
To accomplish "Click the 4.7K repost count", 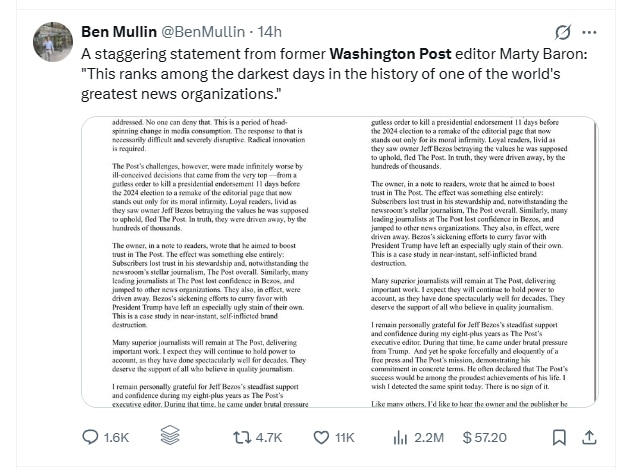I will [x=268, y=437].
